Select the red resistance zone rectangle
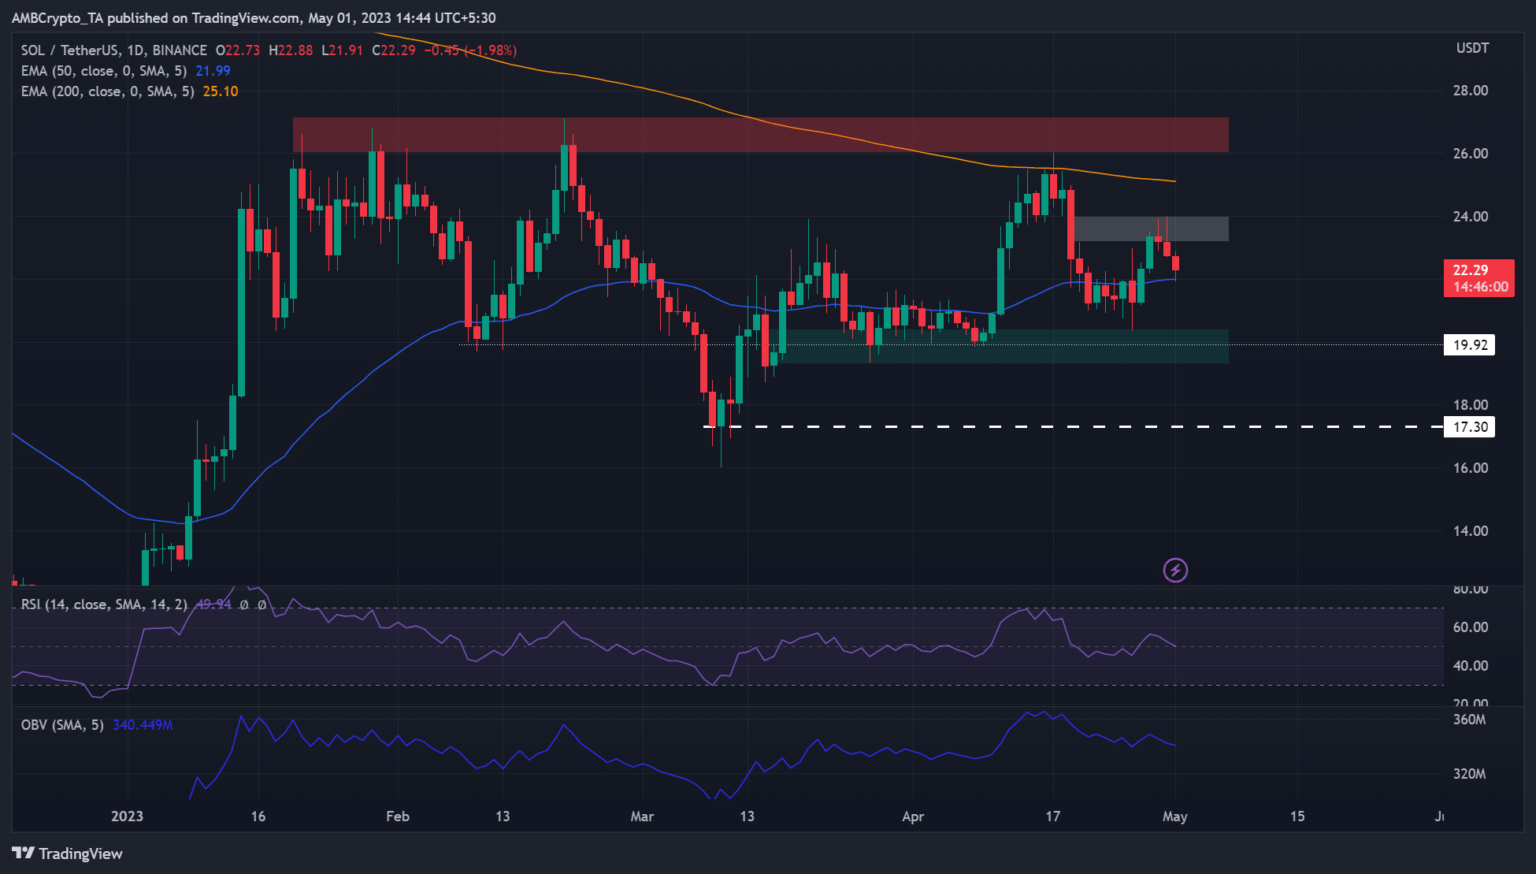 click(x=760, y=135)
